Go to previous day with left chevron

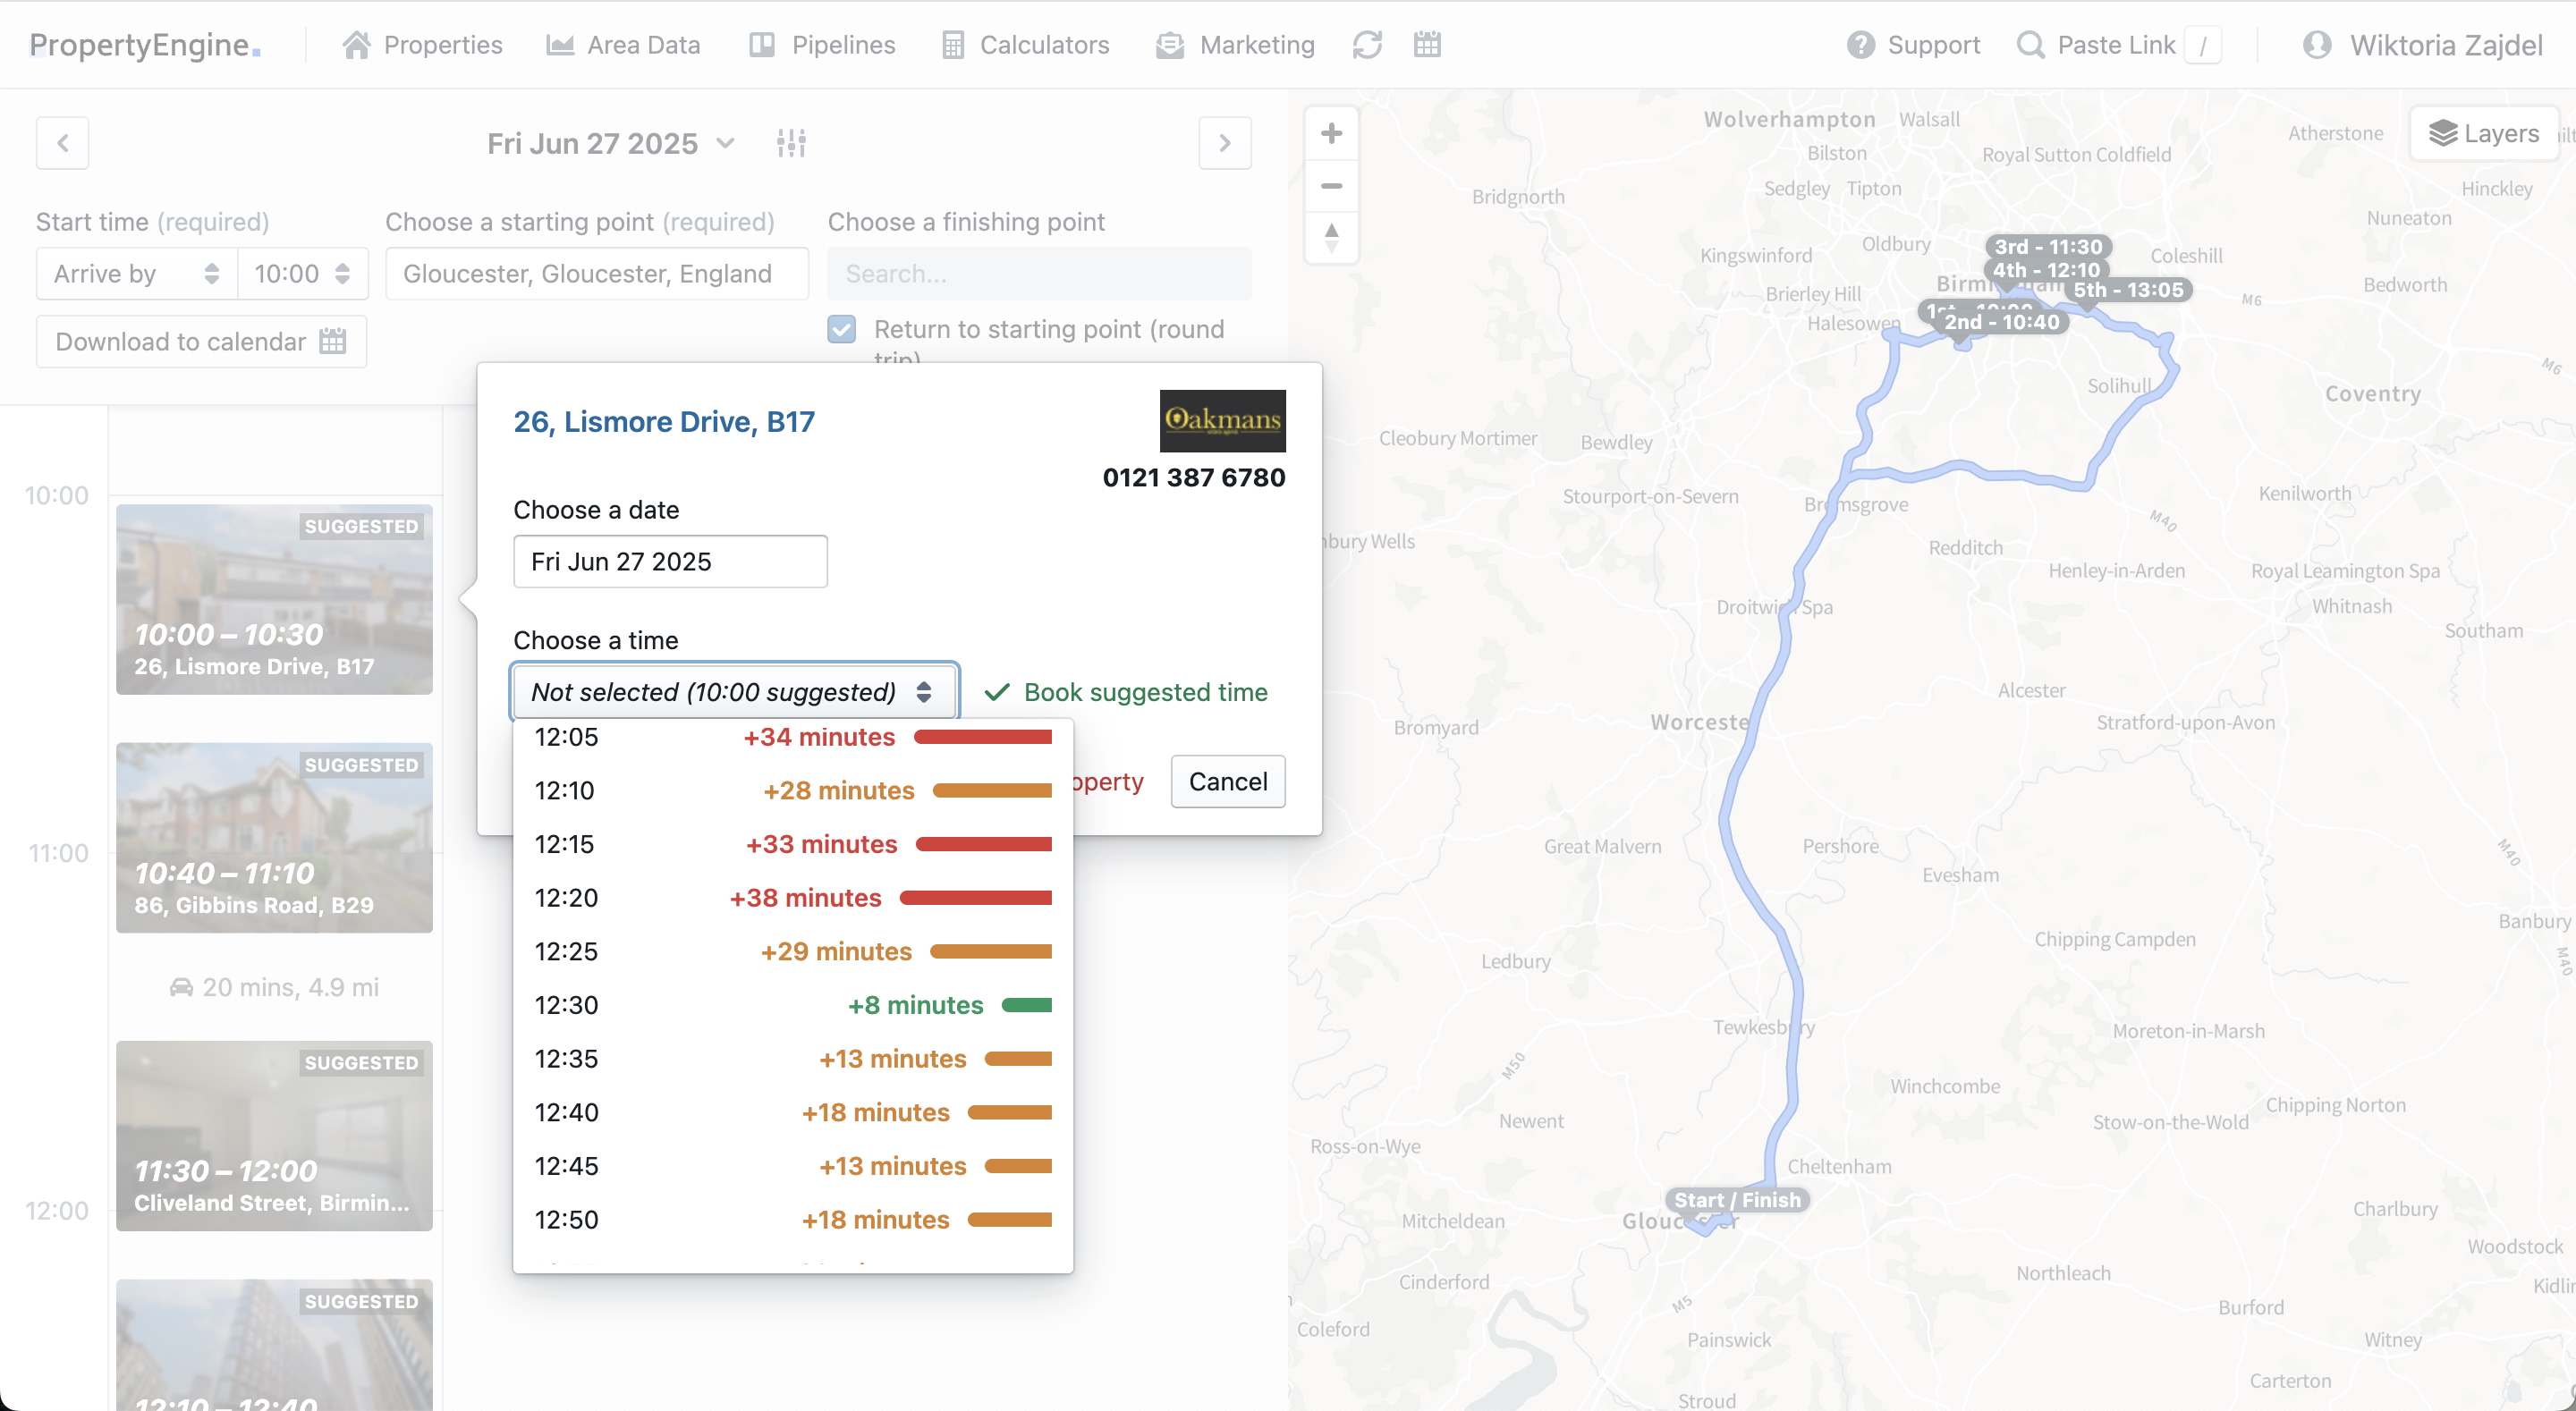[62, 143]
